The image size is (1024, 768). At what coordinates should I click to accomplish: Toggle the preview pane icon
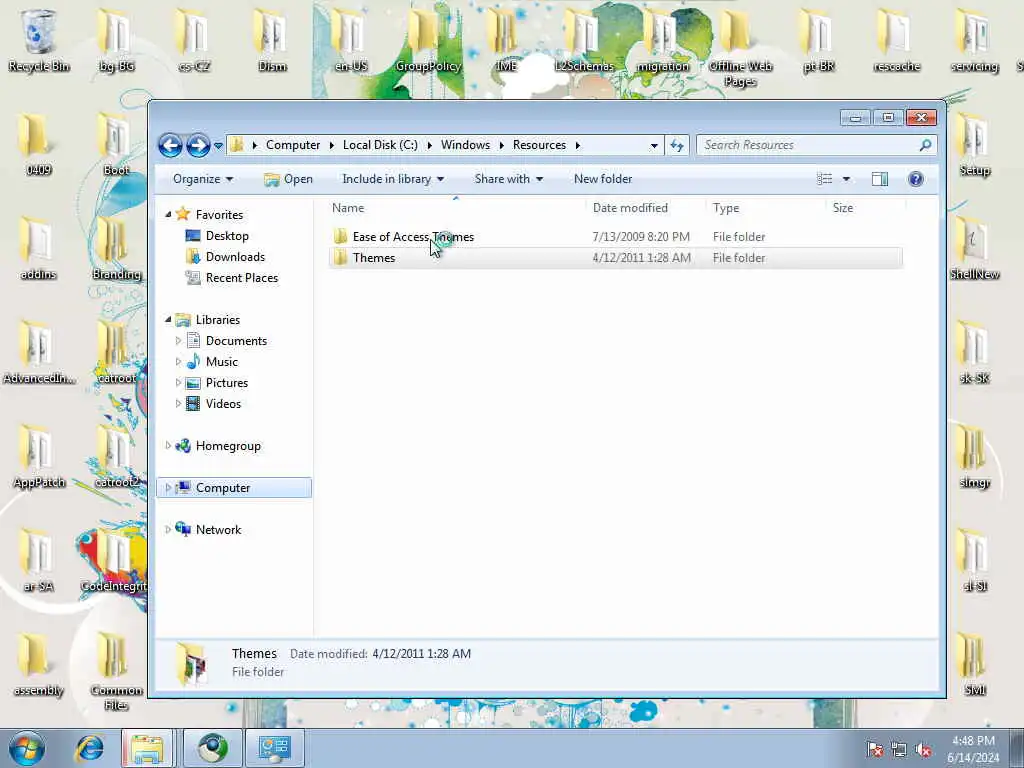pyautogui.click(x=880, y=179)
